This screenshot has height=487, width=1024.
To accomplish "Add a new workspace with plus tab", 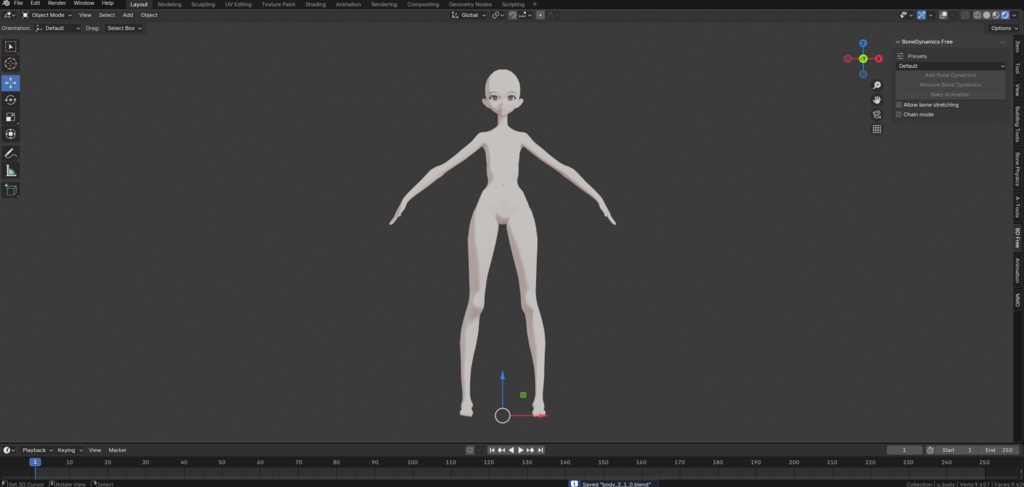I will coord(535,4).
